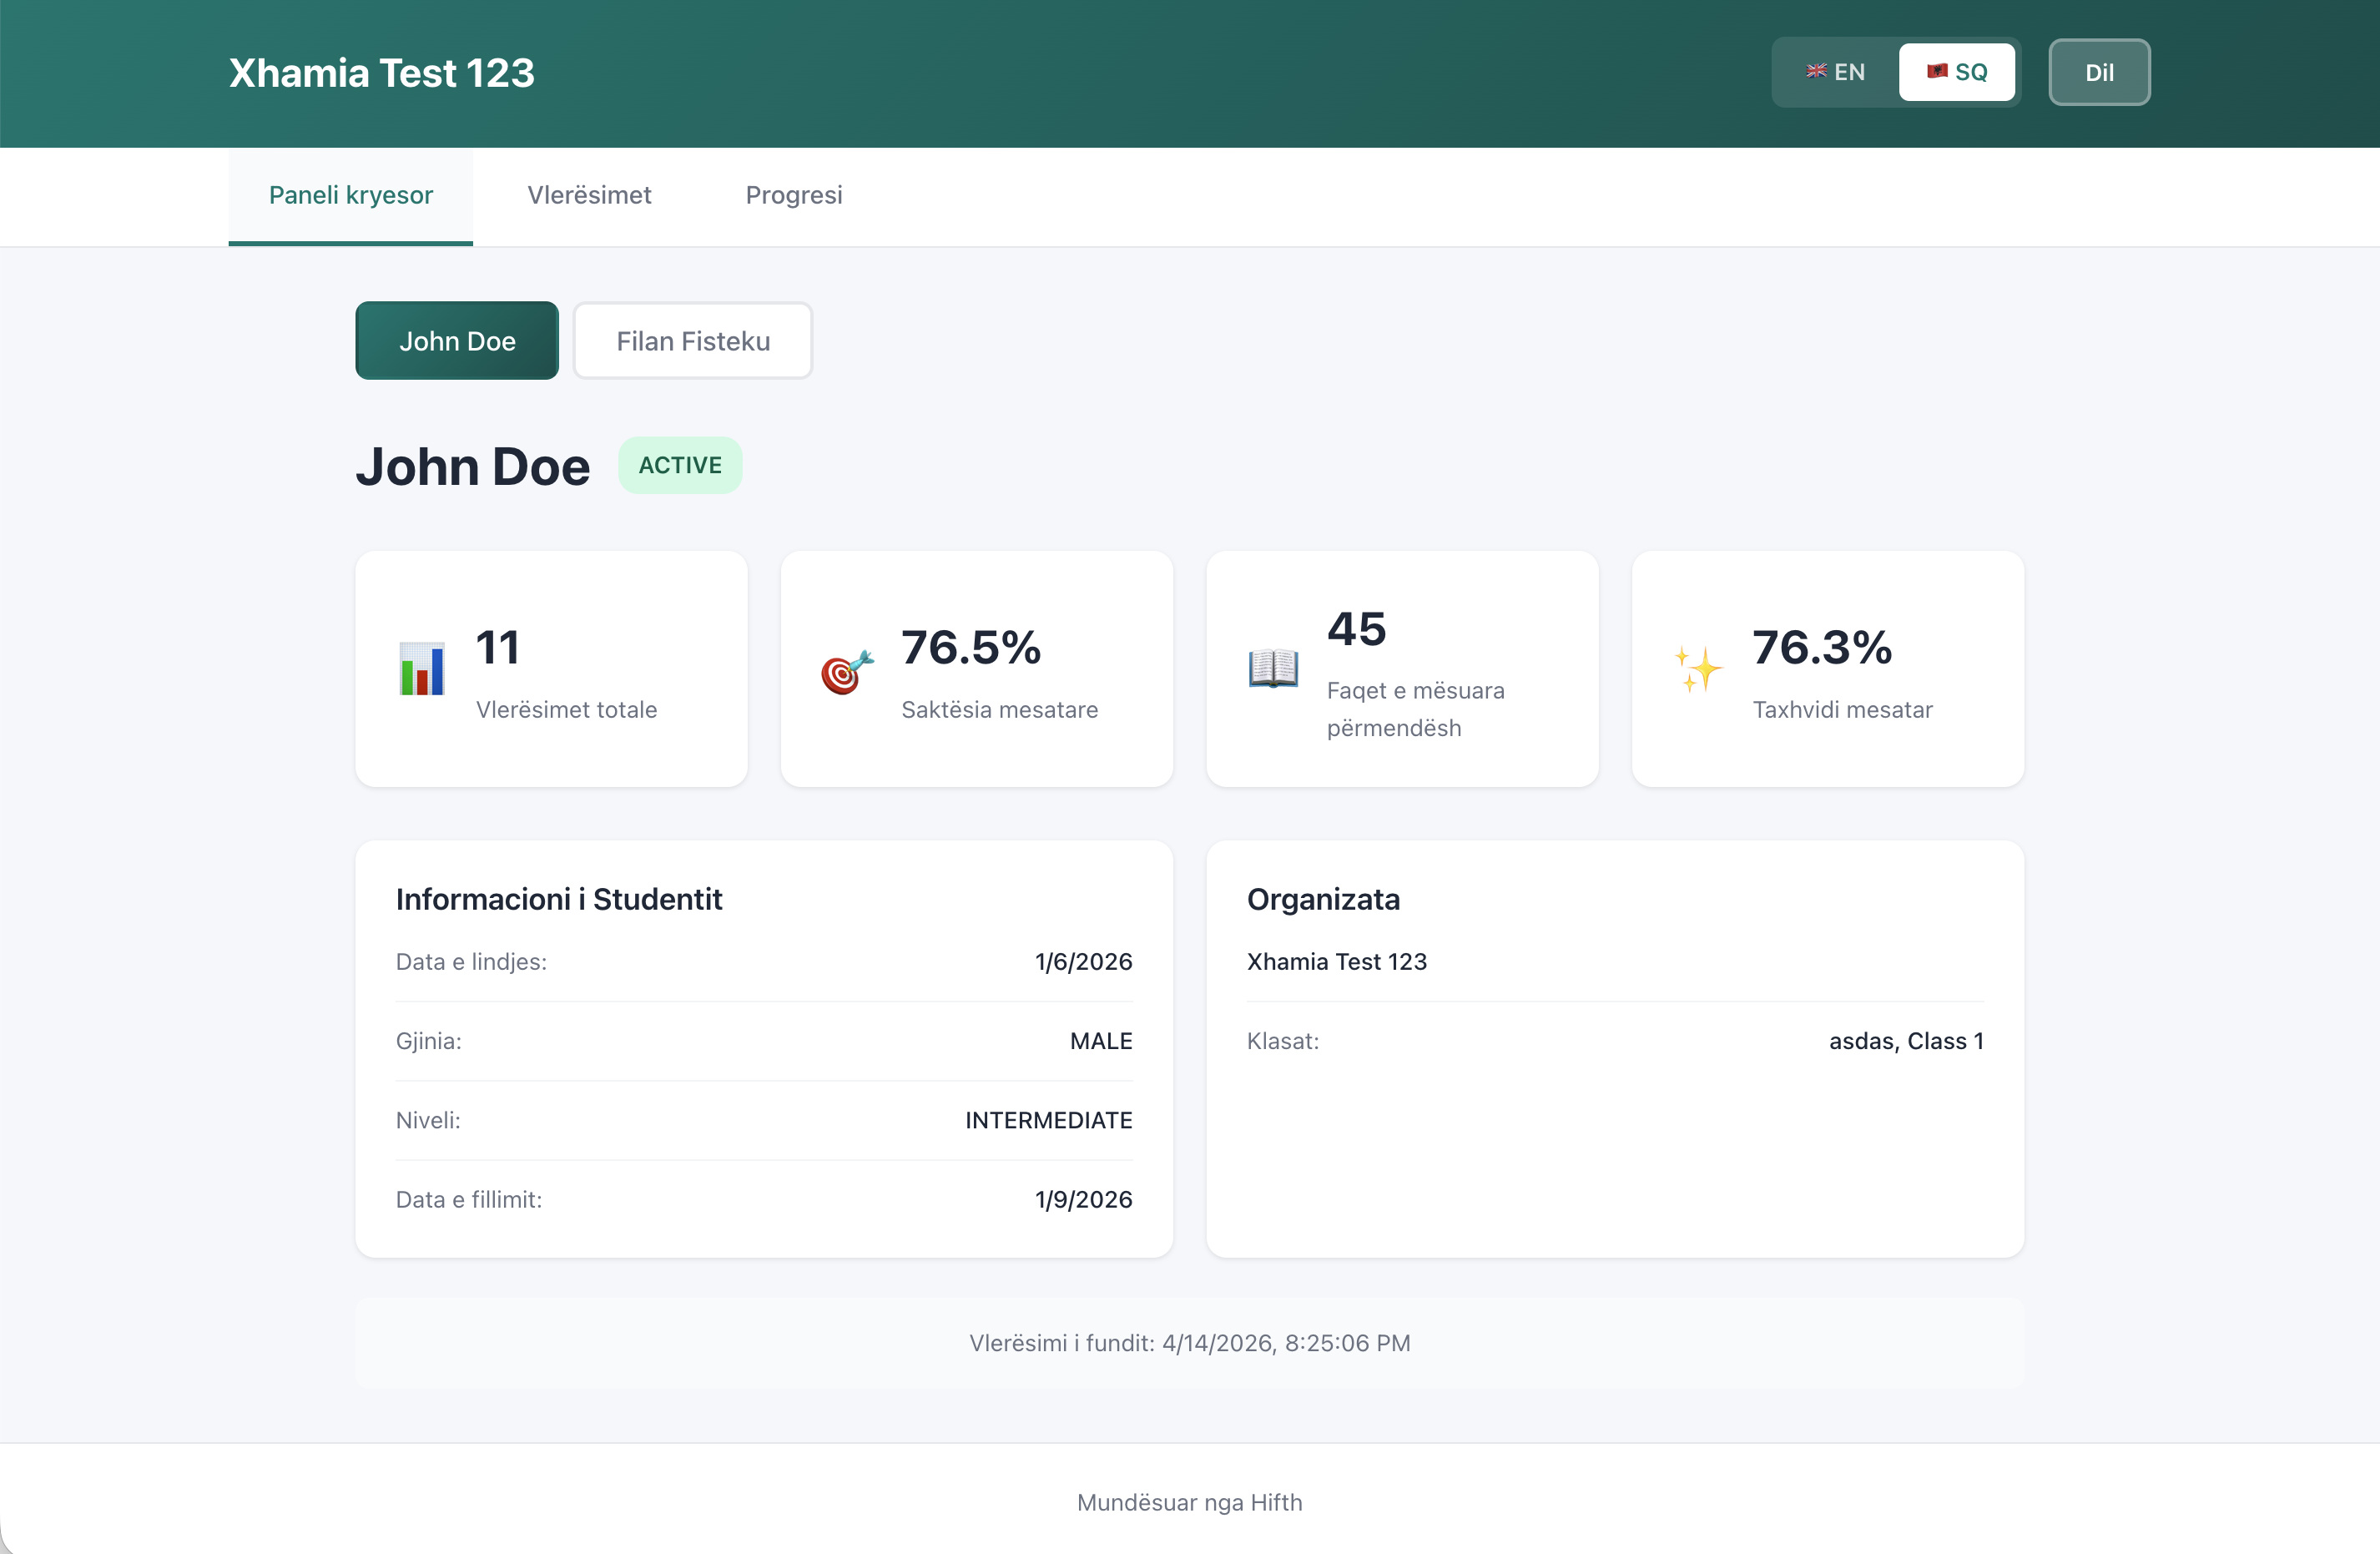
Task: Click the open book icon for Faqet e mësuara
Action: pyautogui.click(x=1273, y=668)
